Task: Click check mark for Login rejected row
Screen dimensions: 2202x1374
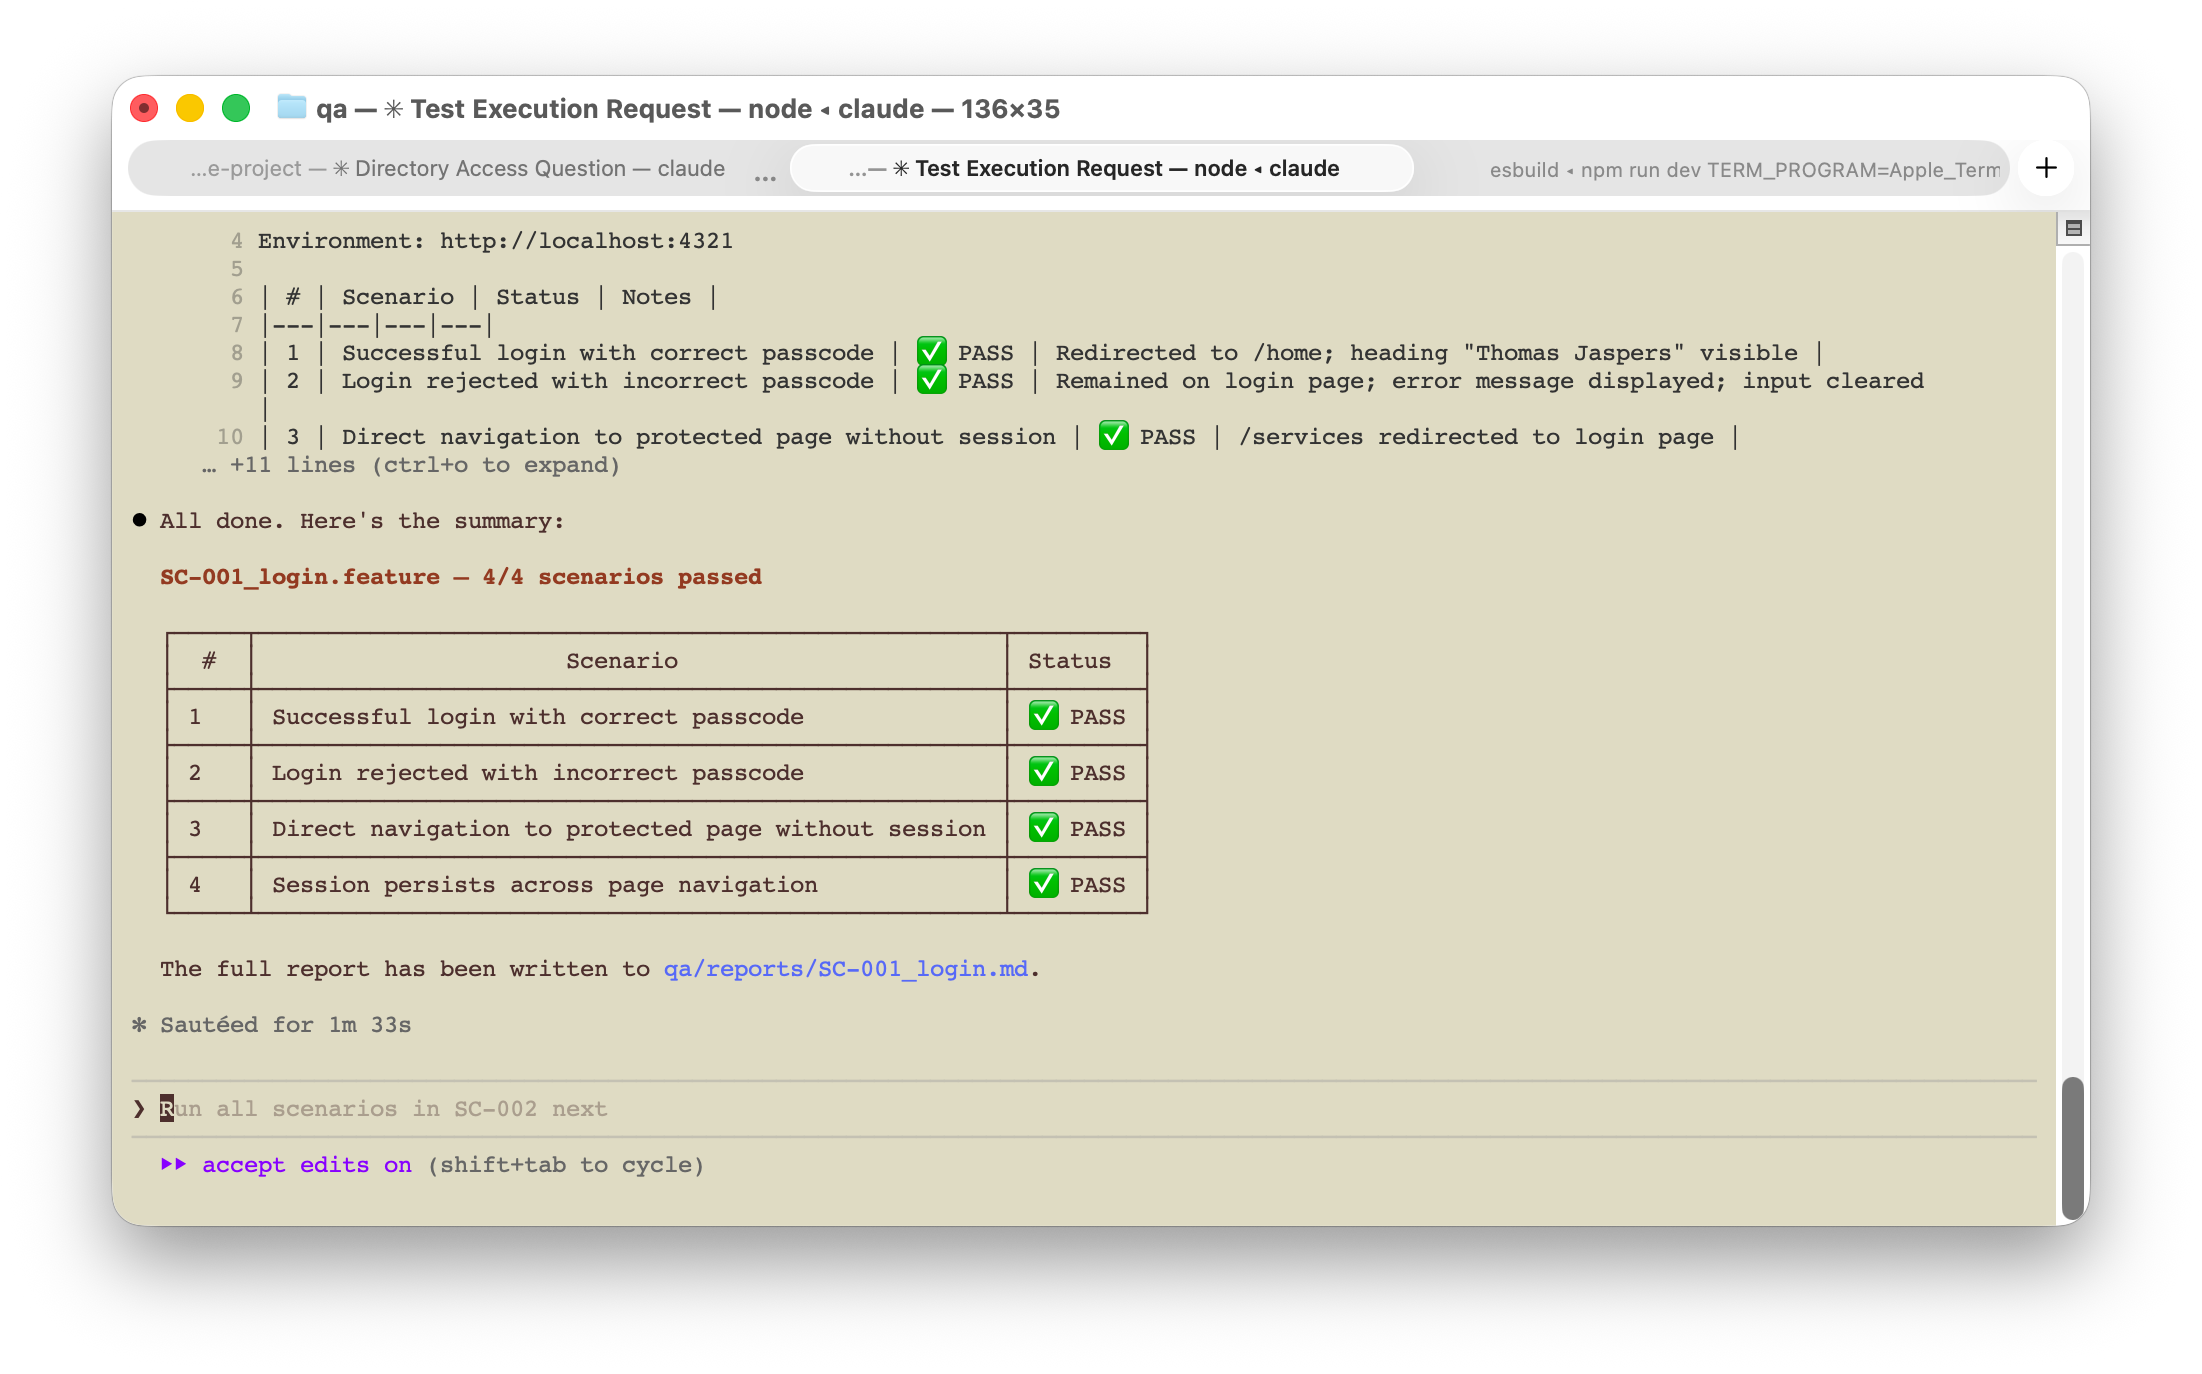Action: 1043,772
